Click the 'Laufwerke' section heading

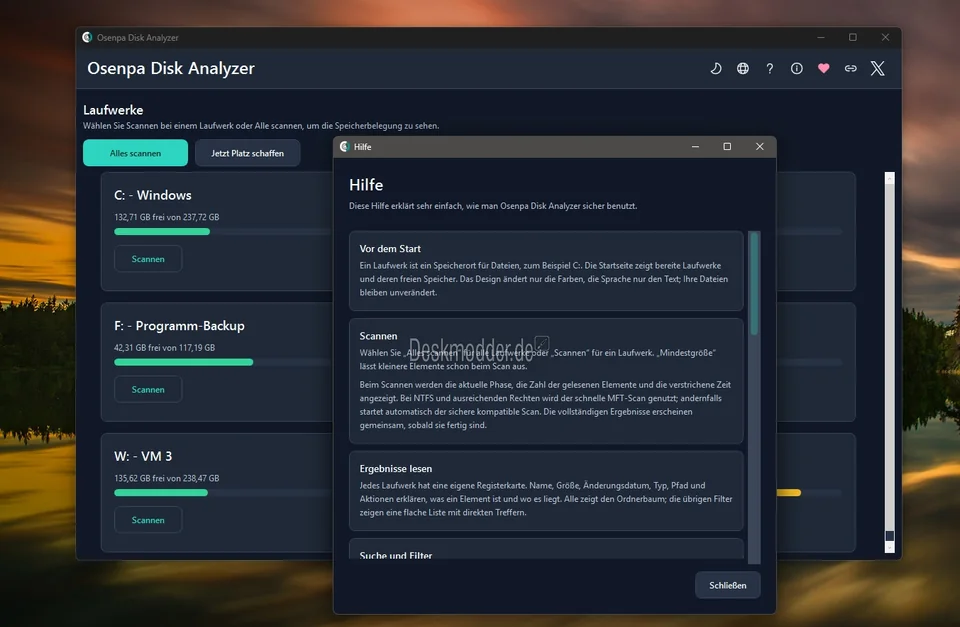113,110
